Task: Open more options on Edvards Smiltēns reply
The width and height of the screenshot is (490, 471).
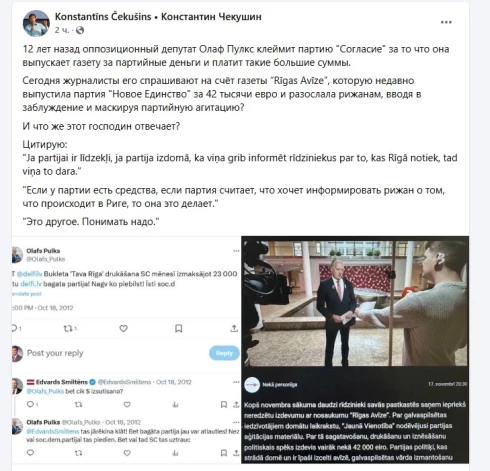Action: pos(236,382)
